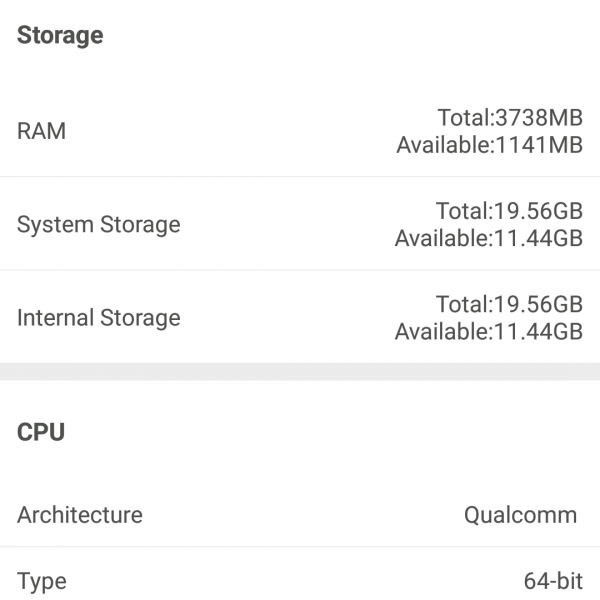Click System Storage Available:11.44GB value
This screenshot has width=600, height=600.
(x=488, y=239)
